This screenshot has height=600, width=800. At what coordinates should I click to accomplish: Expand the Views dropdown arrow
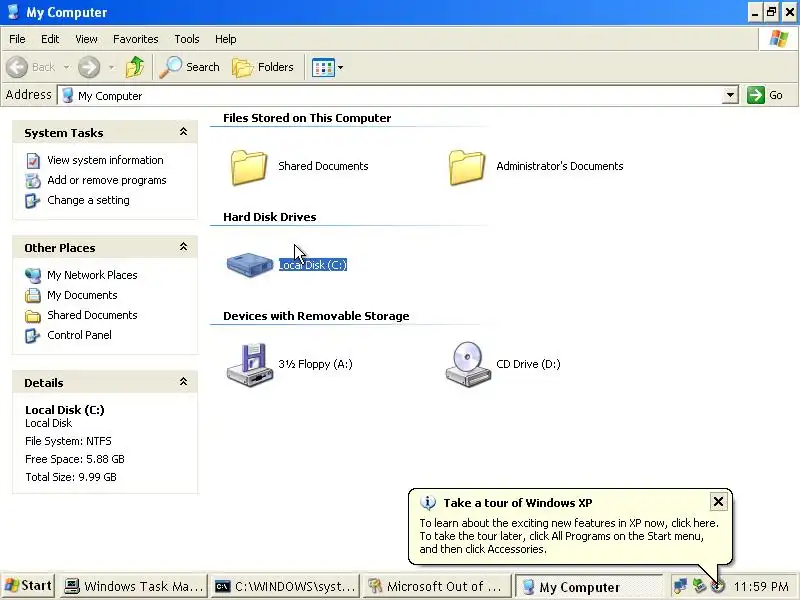340,67
